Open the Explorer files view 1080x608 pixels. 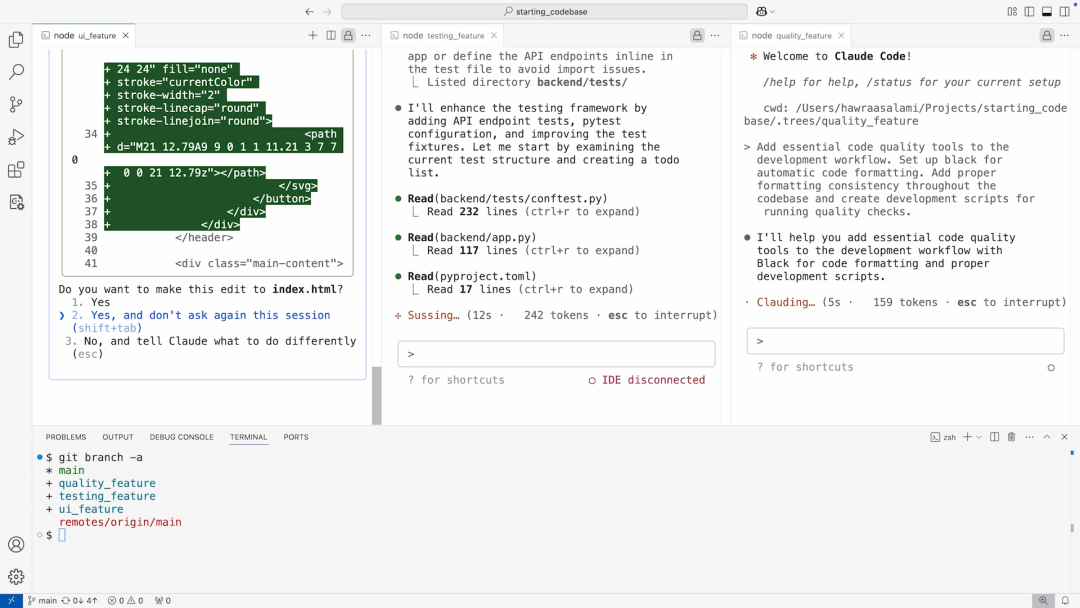[16, 40]
